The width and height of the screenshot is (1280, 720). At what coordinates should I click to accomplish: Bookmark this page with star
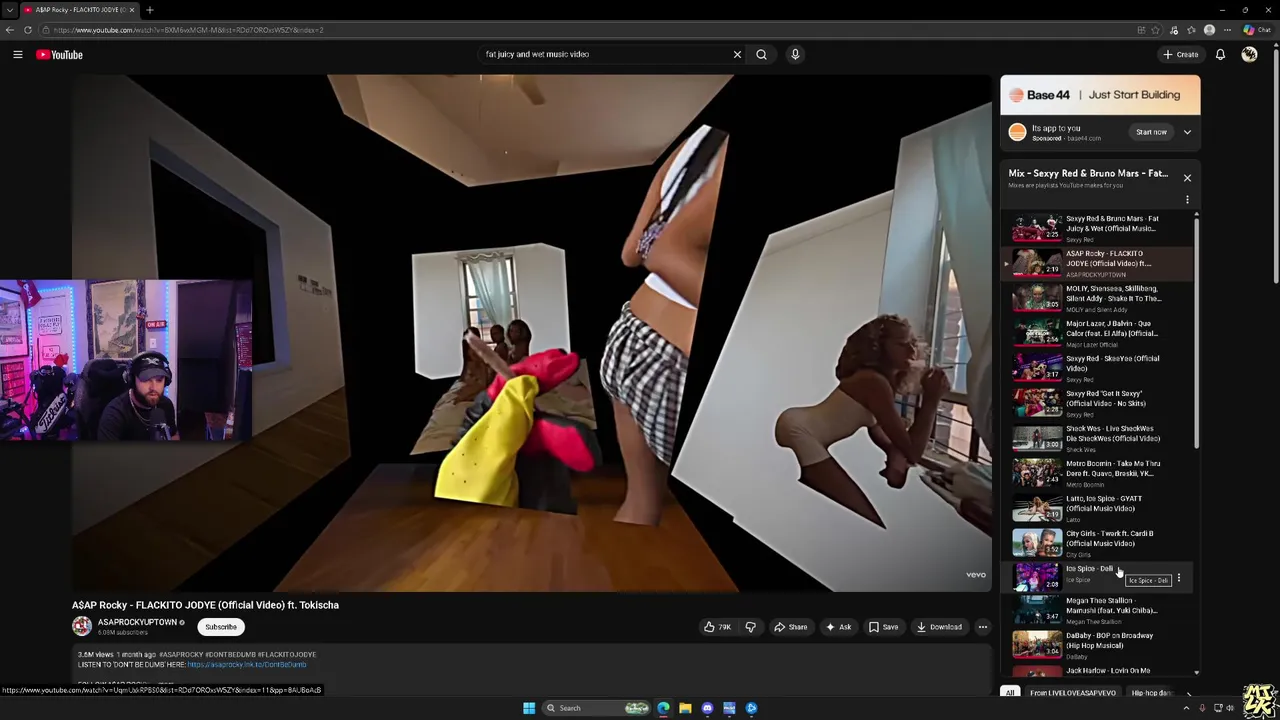(x=1155, y=30)
